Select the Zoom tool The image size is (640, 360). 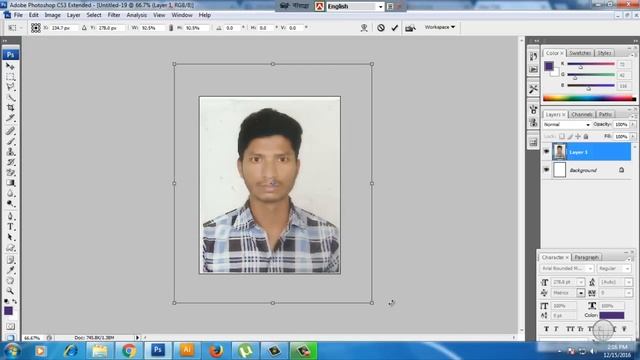[x=10, y=291]
